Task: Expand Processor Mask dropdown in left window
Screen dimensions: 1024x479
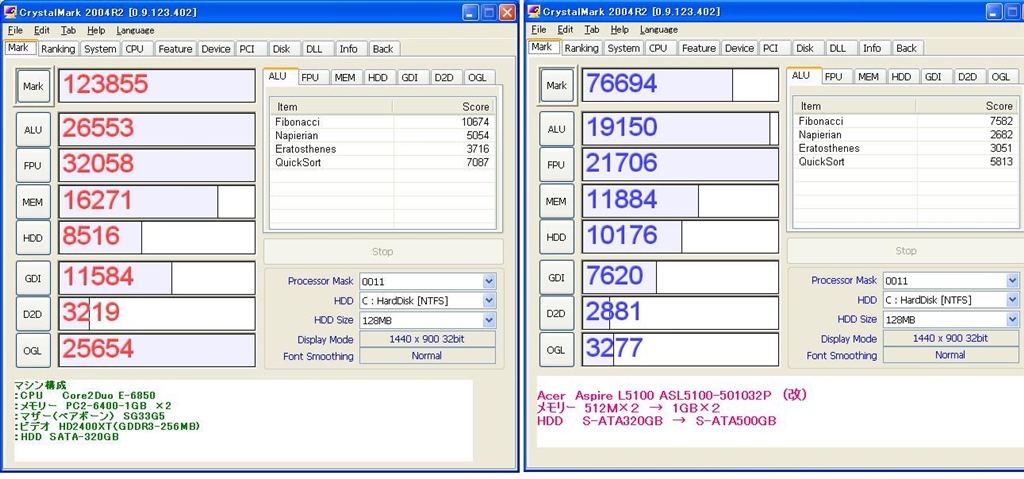Action: click(x=489, y=282)
